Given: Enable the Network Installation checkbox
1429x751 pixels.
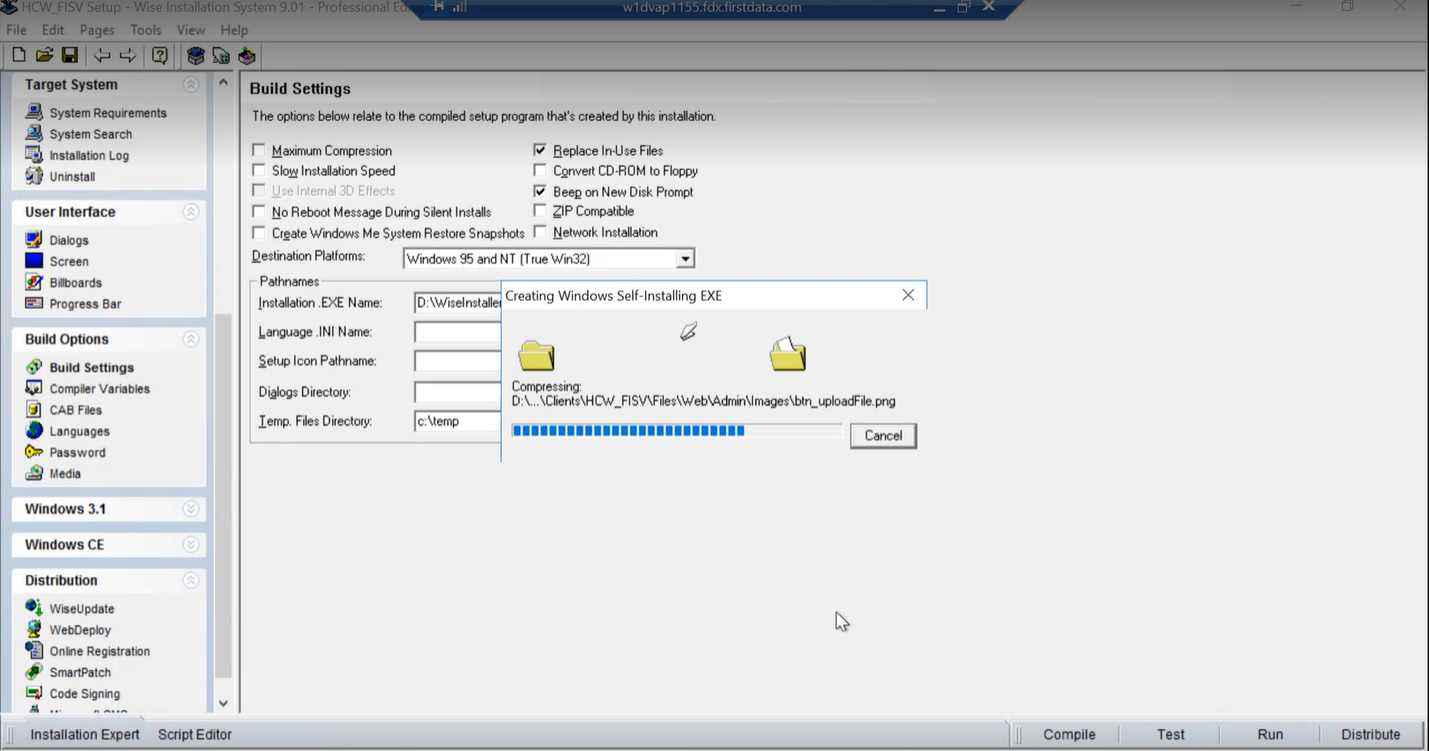Looking at the screenshot, I should coord(540,232).
